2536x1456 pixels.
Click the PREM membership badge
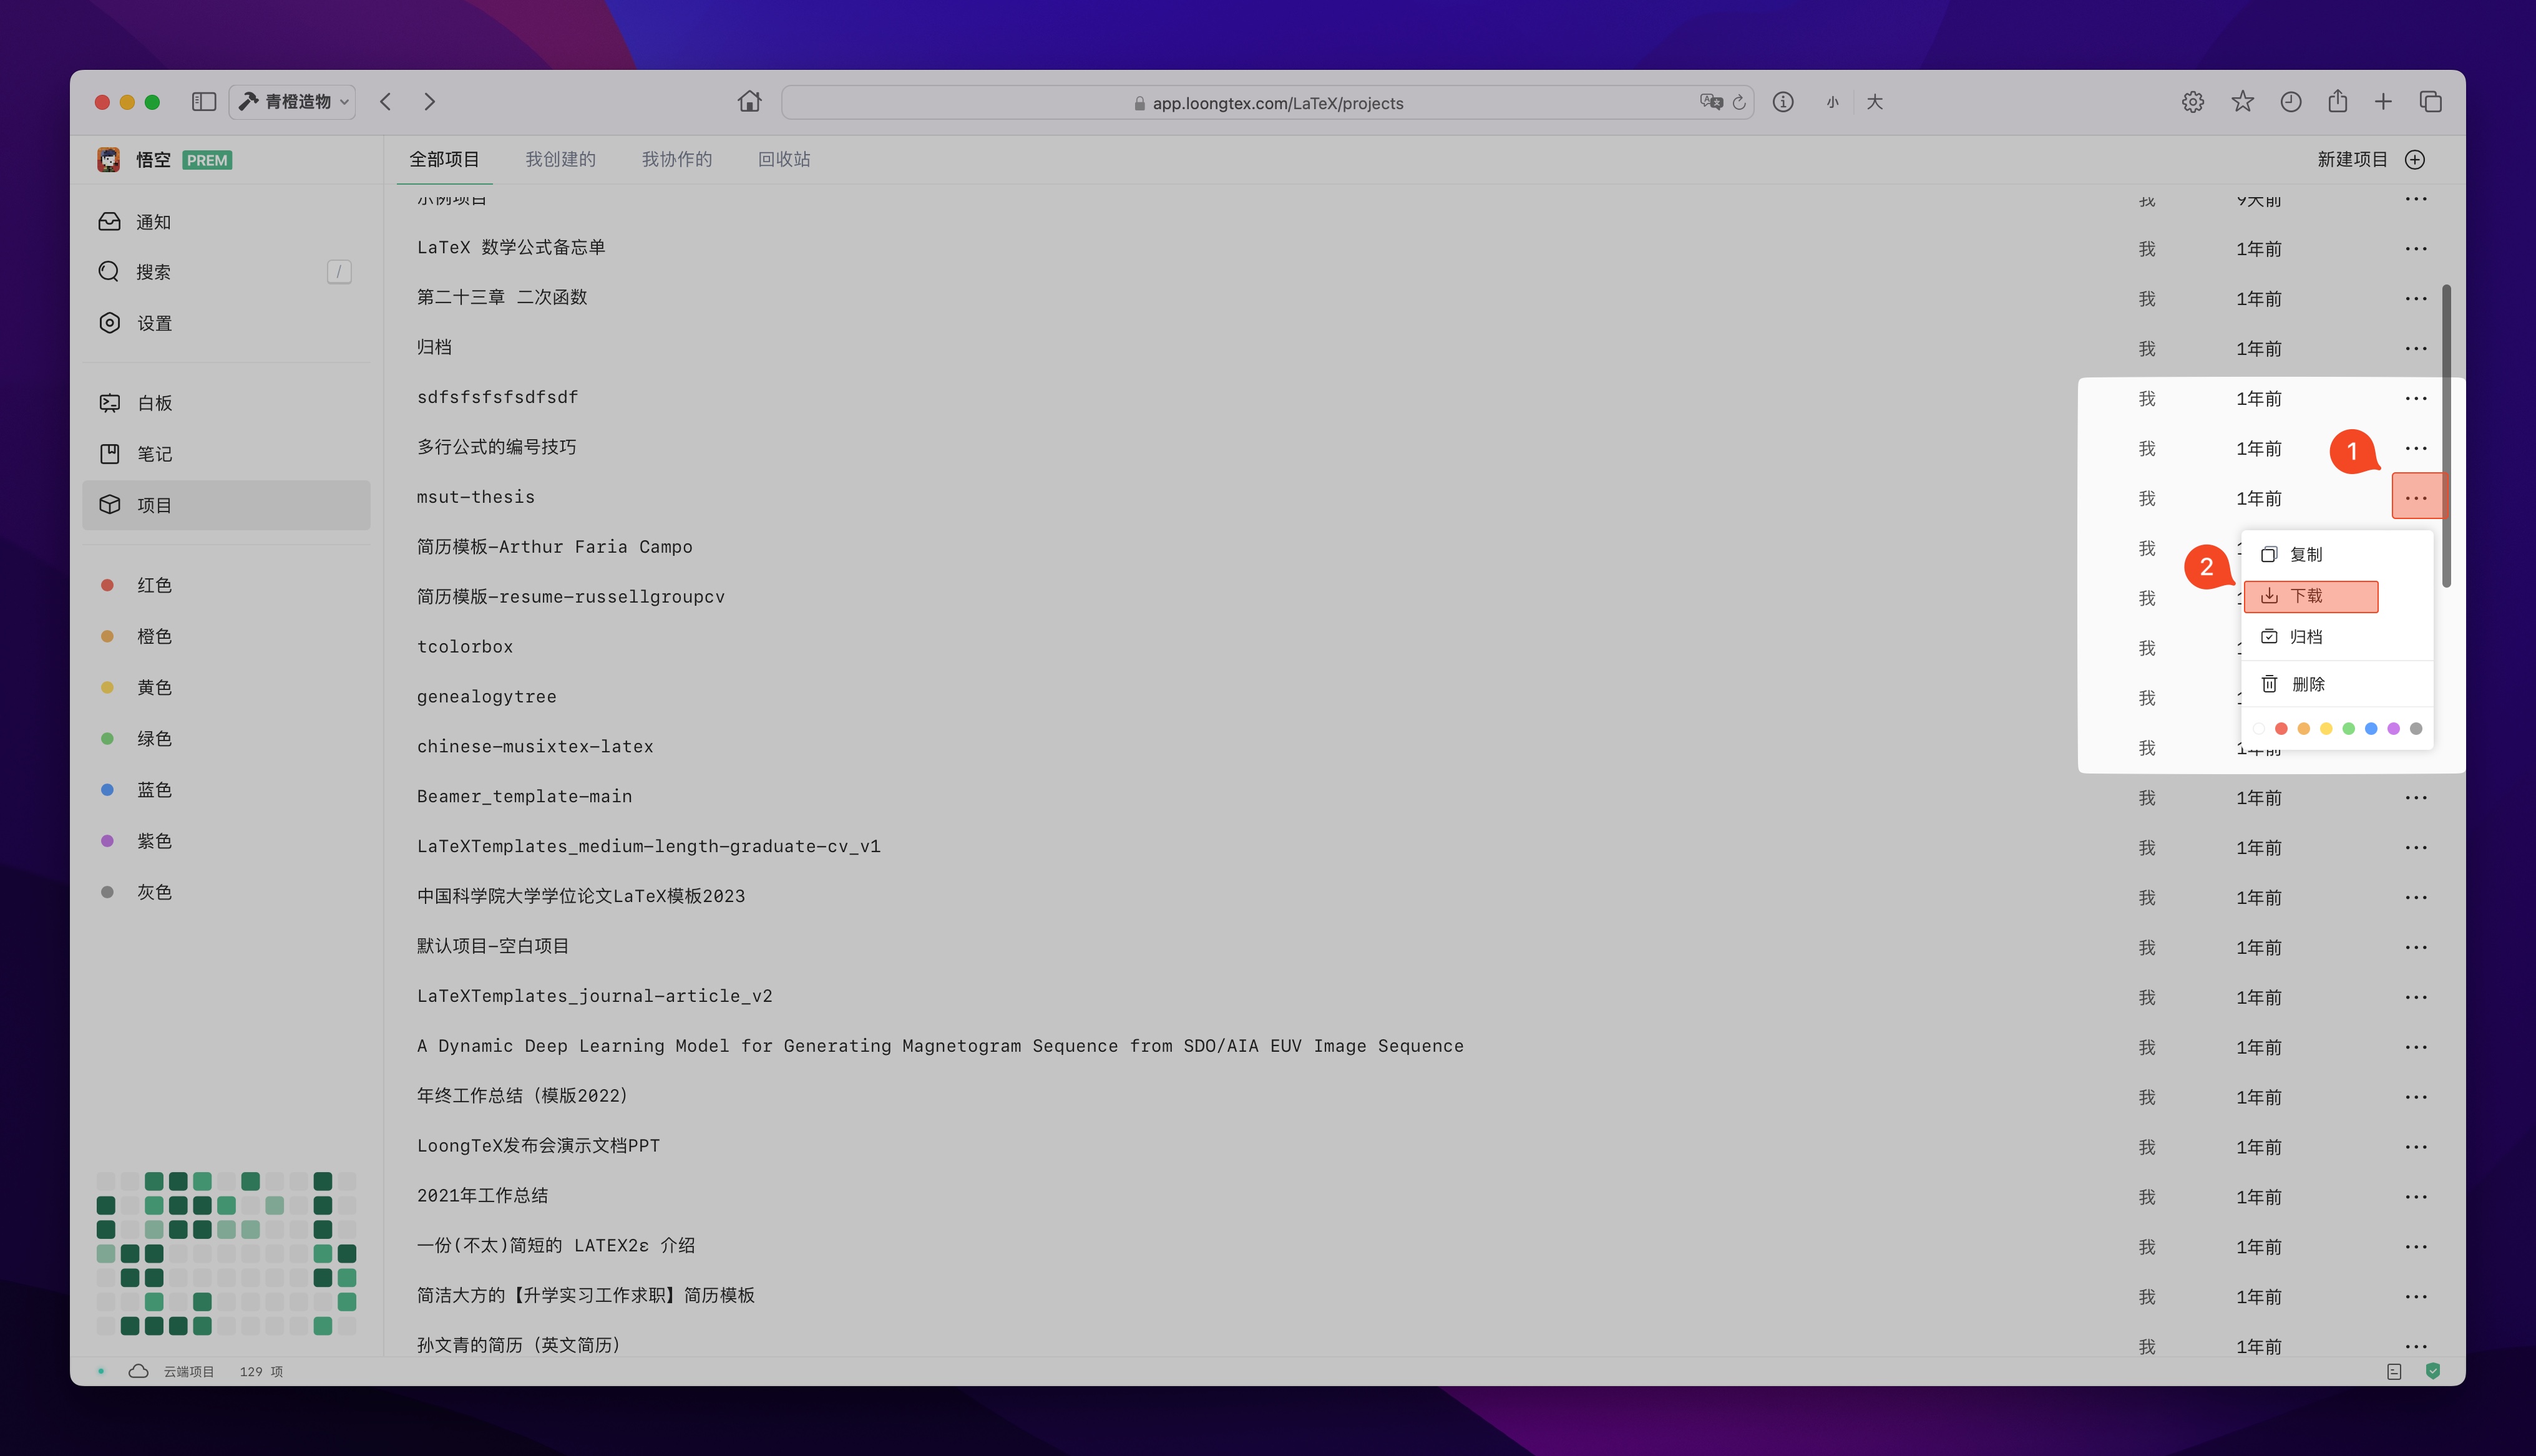point(207,160)
